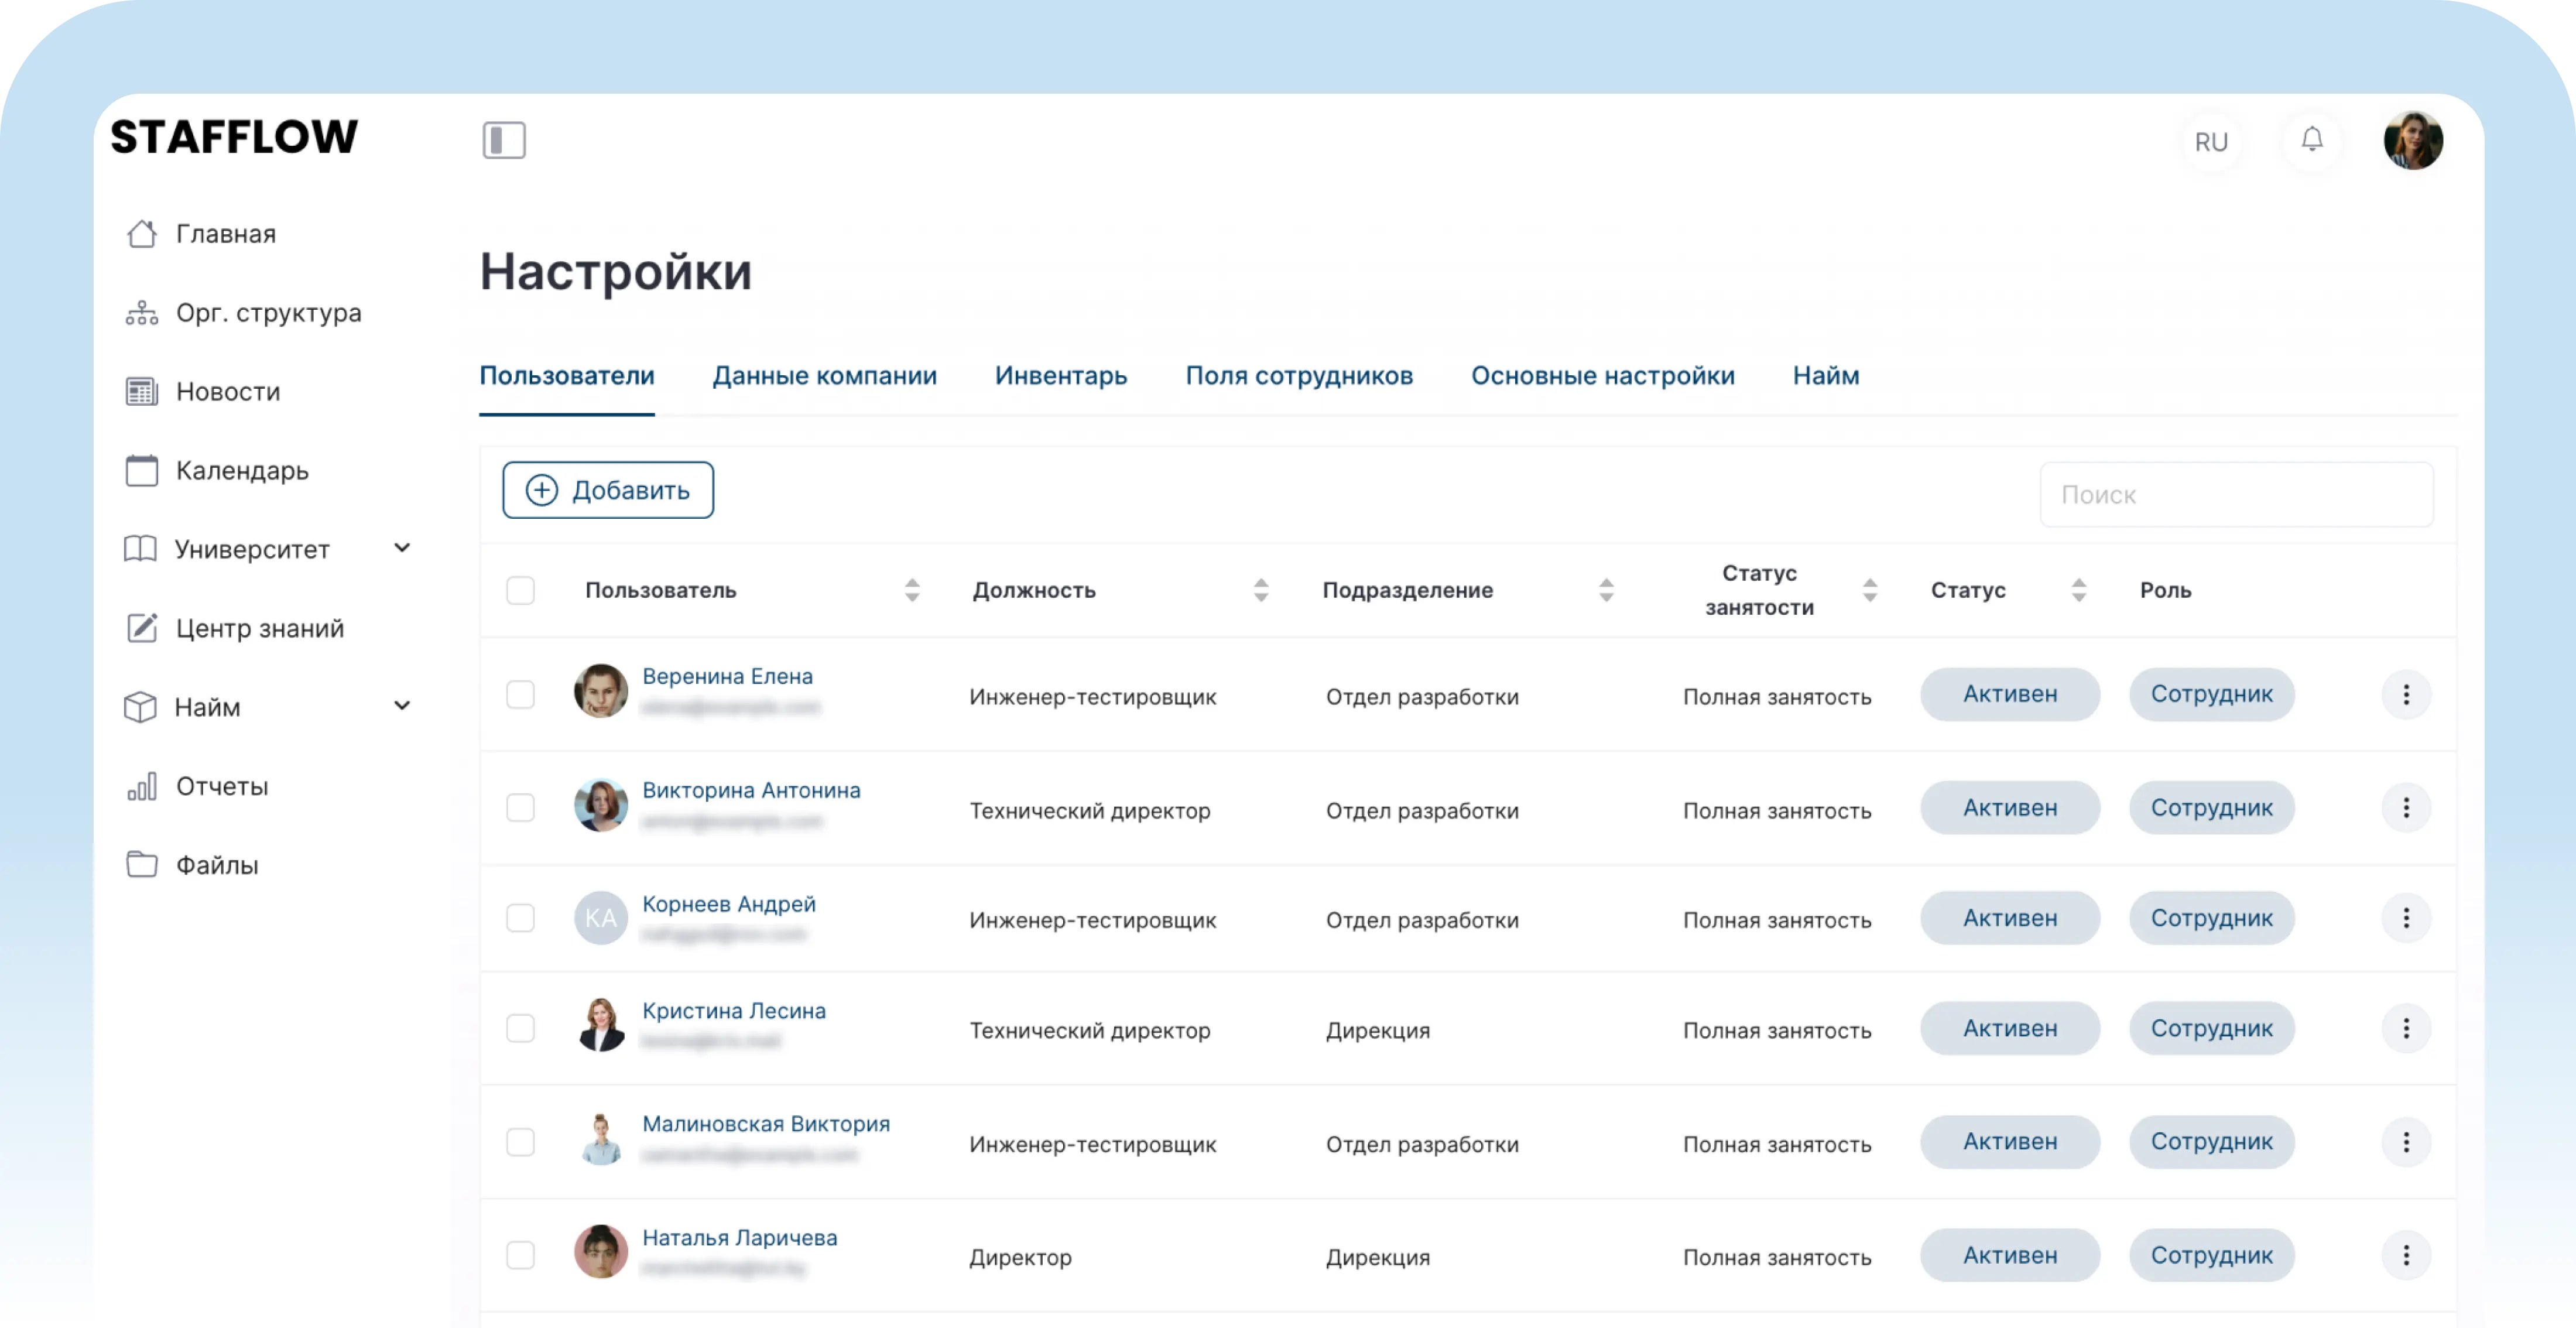Screen dimensions: 2576x1328
Task: Sort by Статус column arrows
Action: [2078, 590]
